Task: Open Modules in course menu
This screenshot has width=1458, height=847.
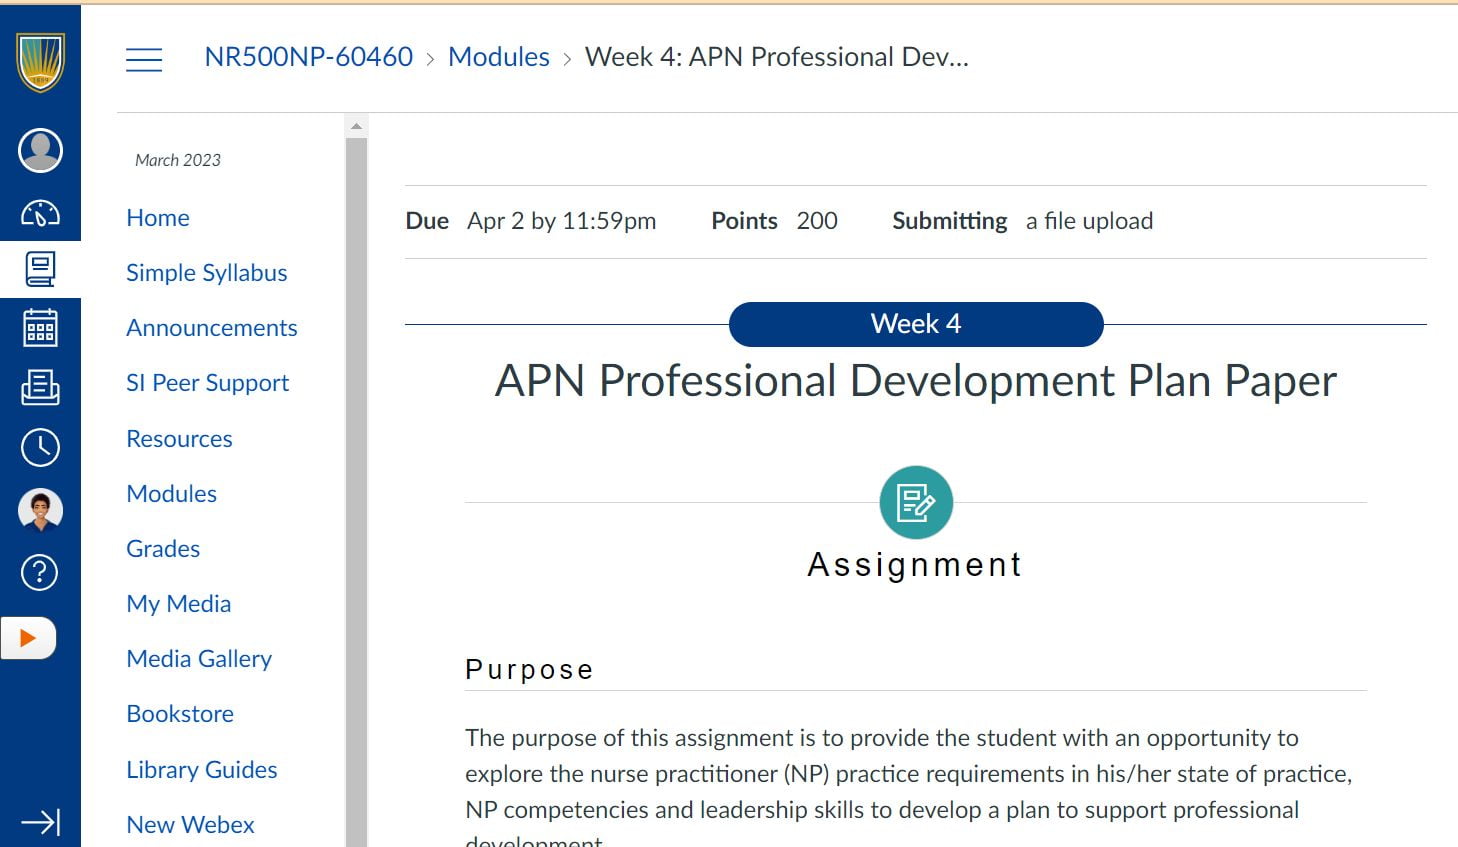Action: pos(171,494)
